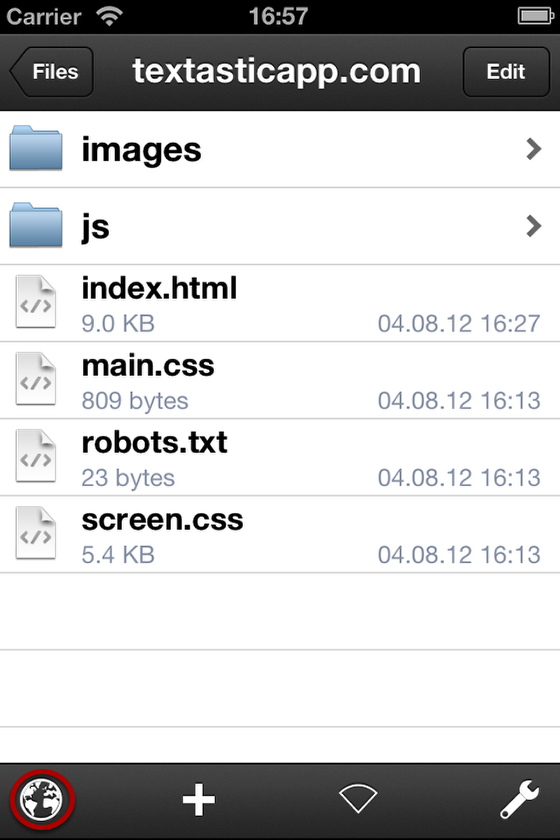The width and height of the screenshot is (560, 840).
Task: Open the web preview globe icon
Action: (41, 800)
